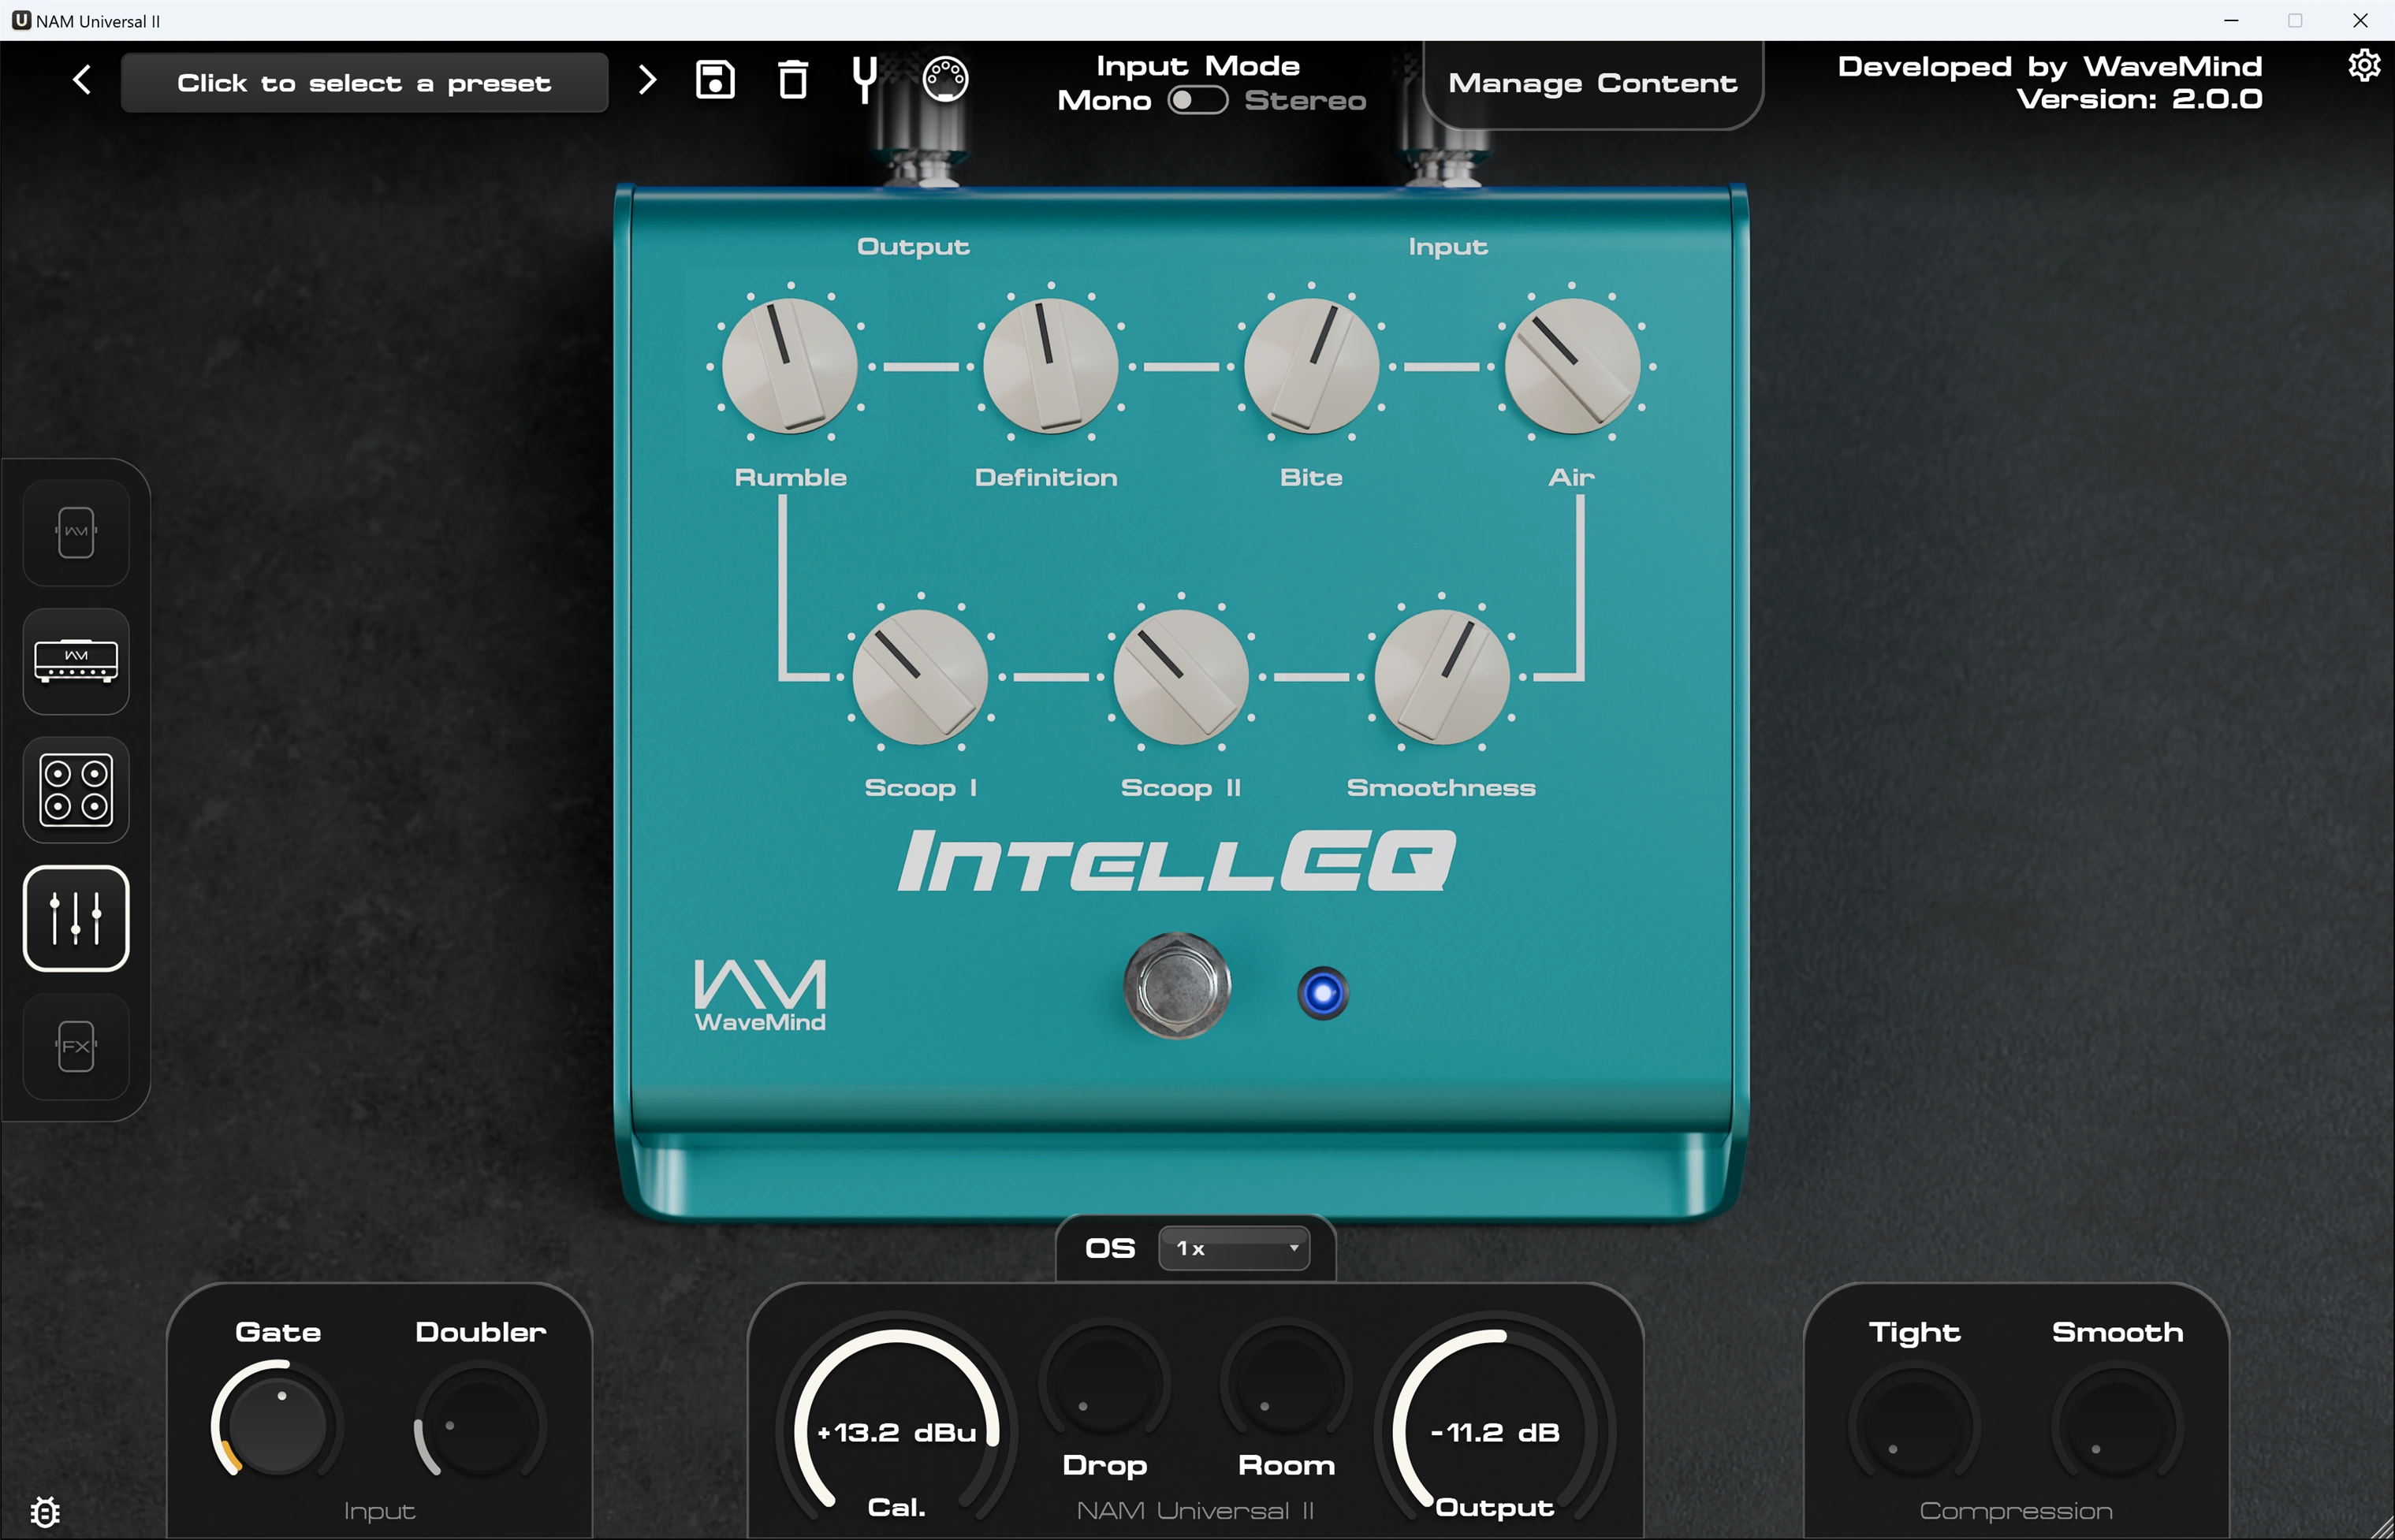The width and height of the screenshot is (2395, 1540).
Task: Open the FX pedal section in the sidebar
Action: coord(76,1047)
